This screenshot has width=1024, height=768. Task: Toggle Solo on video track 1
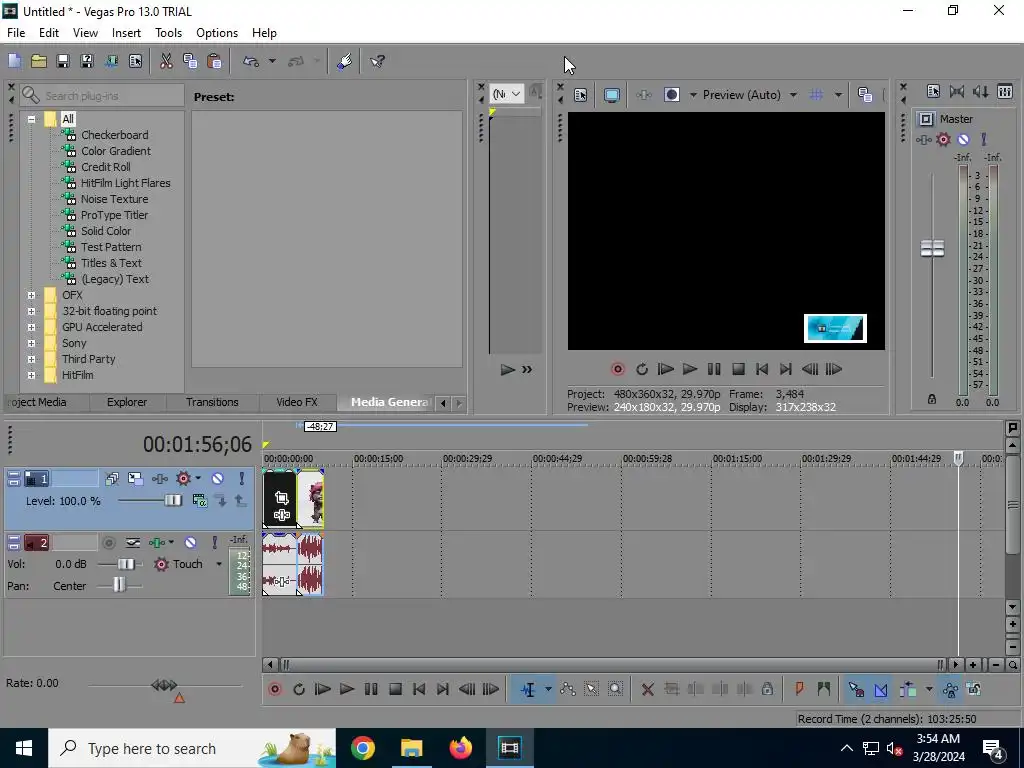point(241,479)
